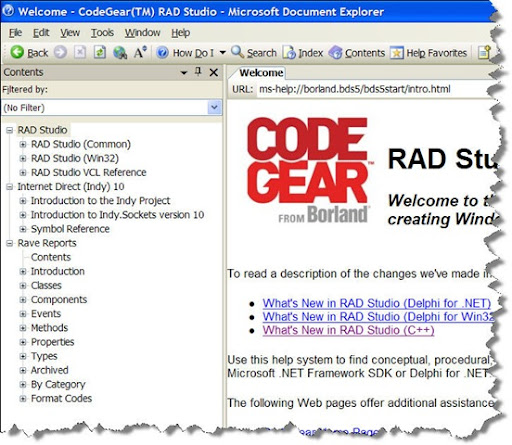Viewport: 512px width, 445px height.
Task: Open the How Do I dropdown arrow
Action: (x=222, y=52)
